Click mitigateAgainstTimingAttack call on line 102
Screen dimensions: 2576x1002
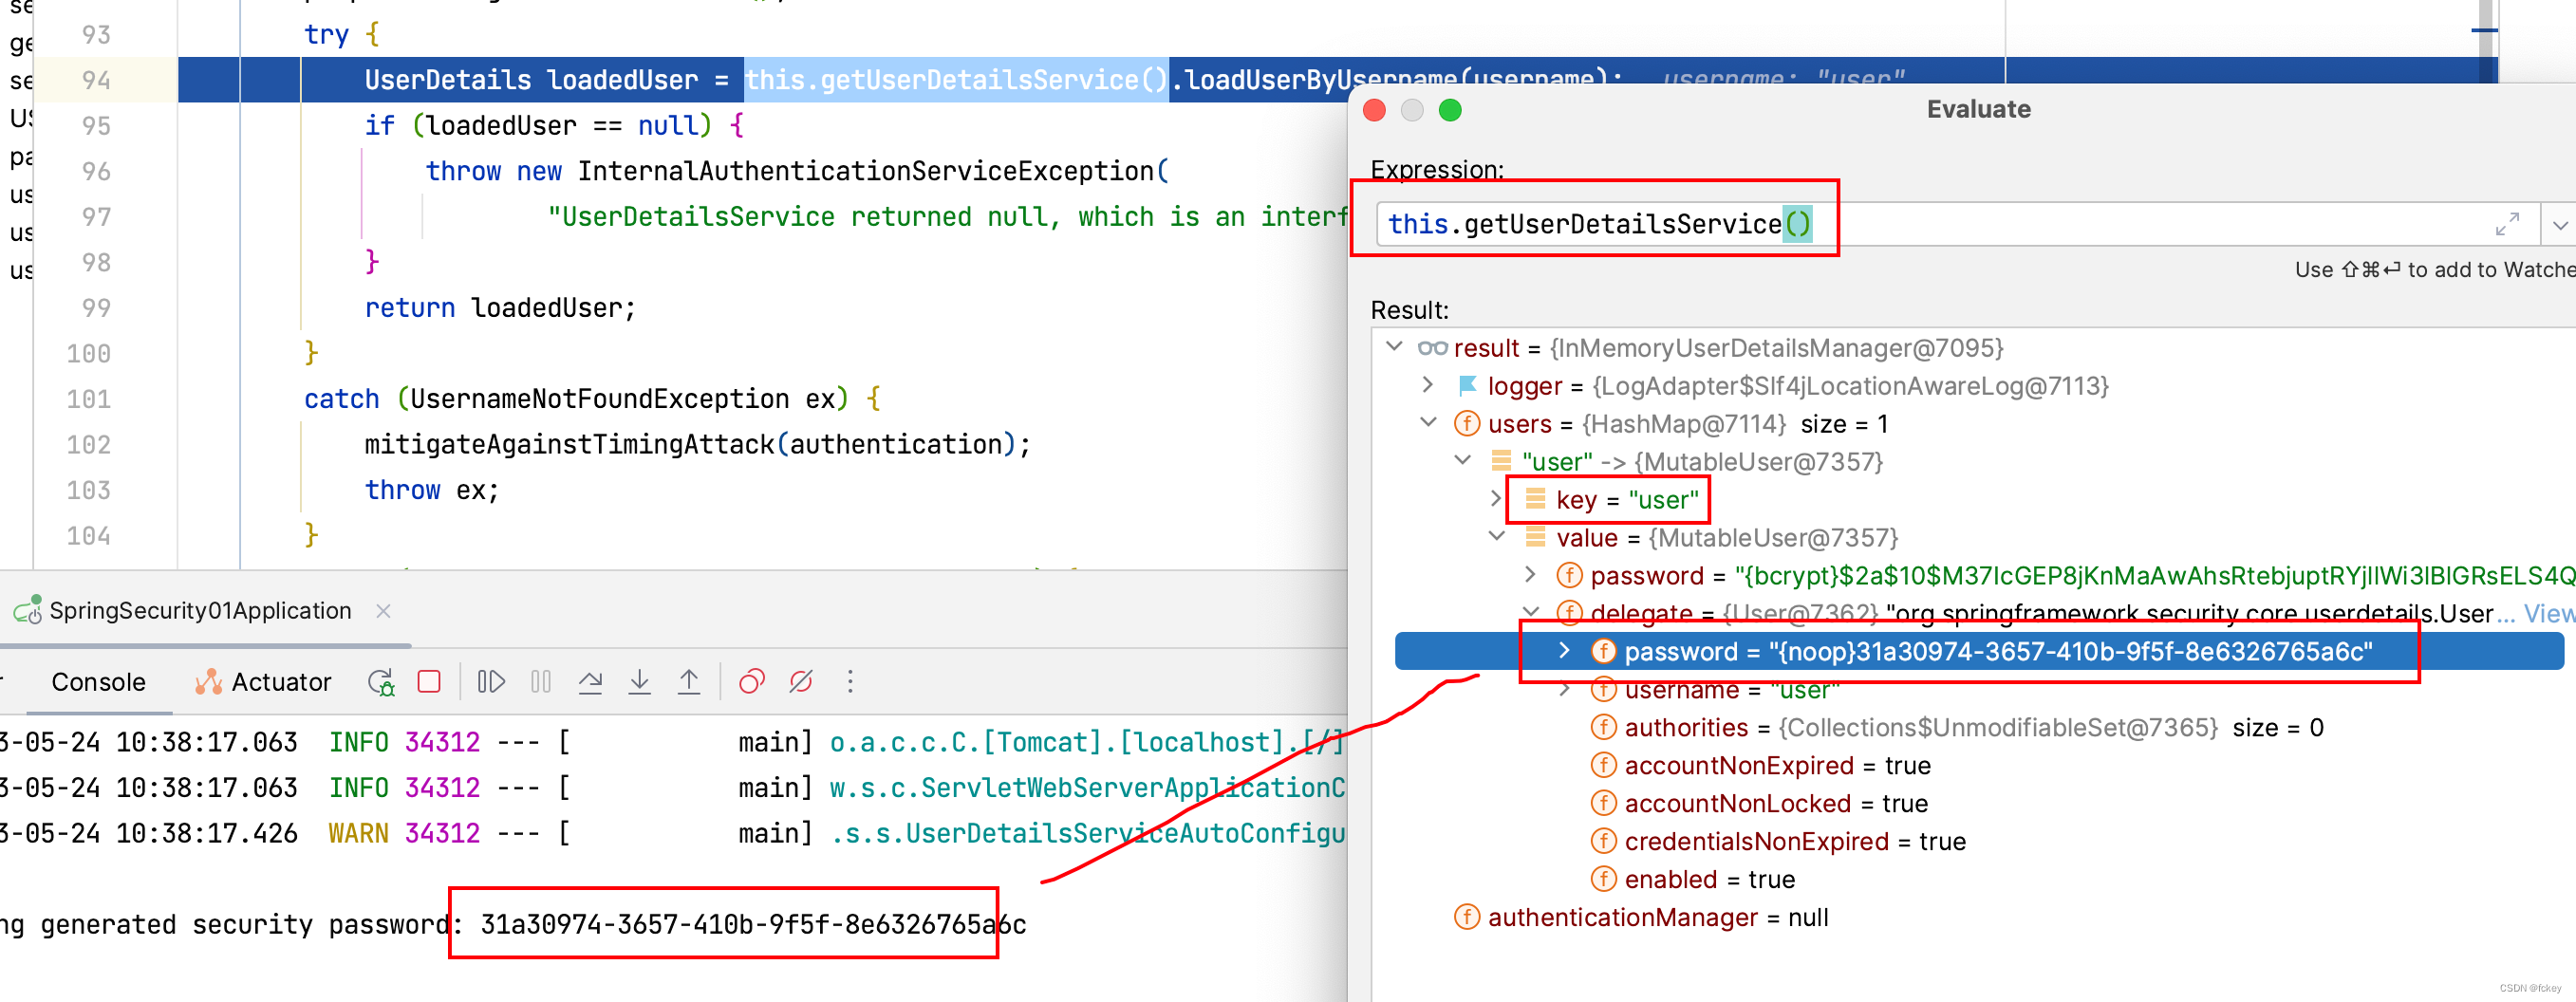click(x=697, y=444)
